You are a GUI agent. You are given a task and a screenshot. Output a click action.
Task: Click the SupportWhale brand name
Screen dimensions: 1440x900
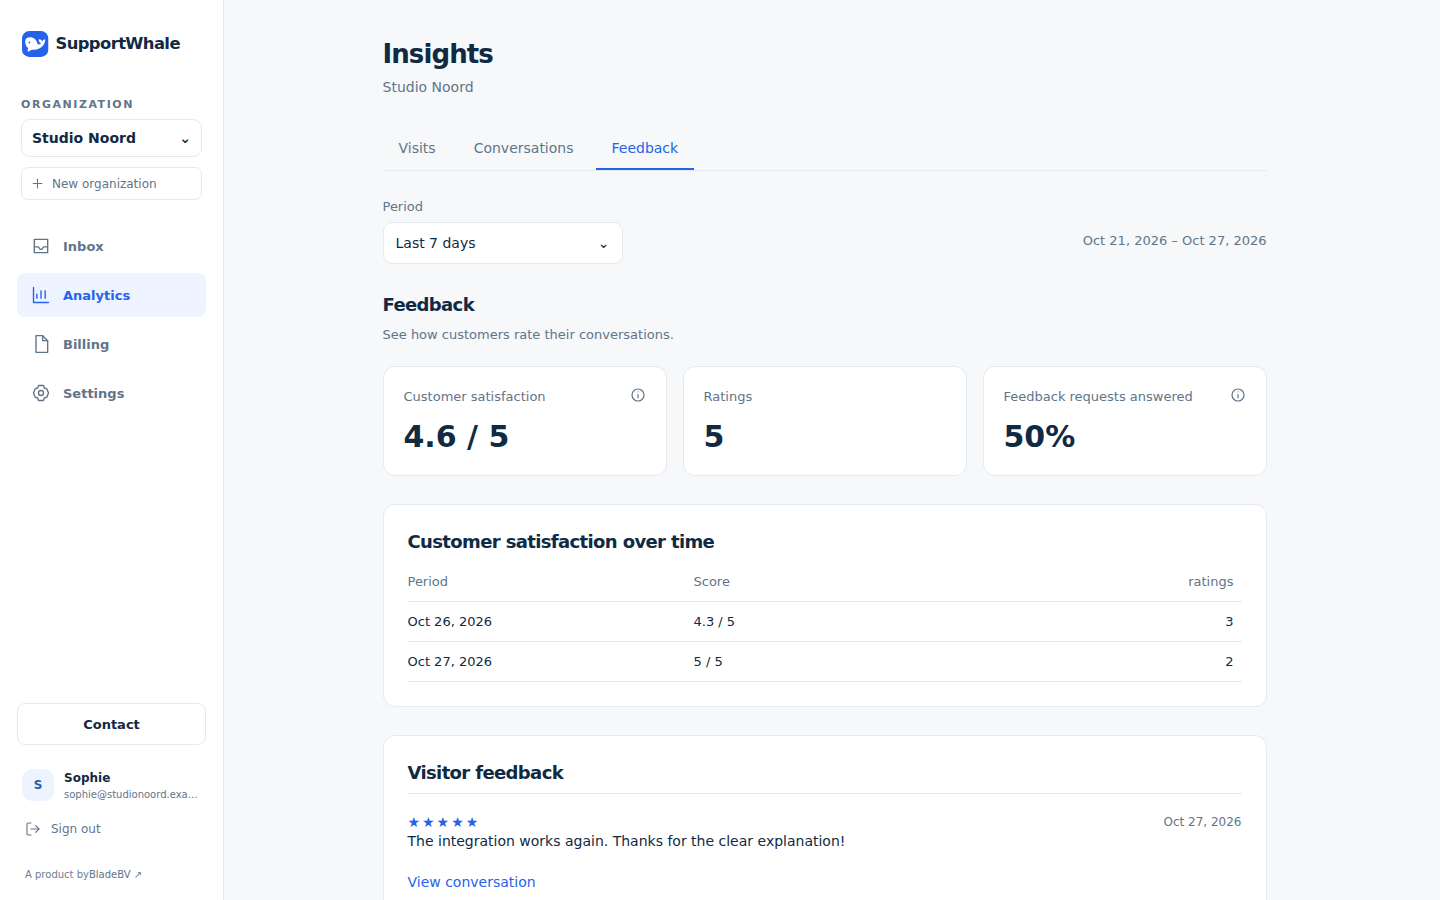118,43
